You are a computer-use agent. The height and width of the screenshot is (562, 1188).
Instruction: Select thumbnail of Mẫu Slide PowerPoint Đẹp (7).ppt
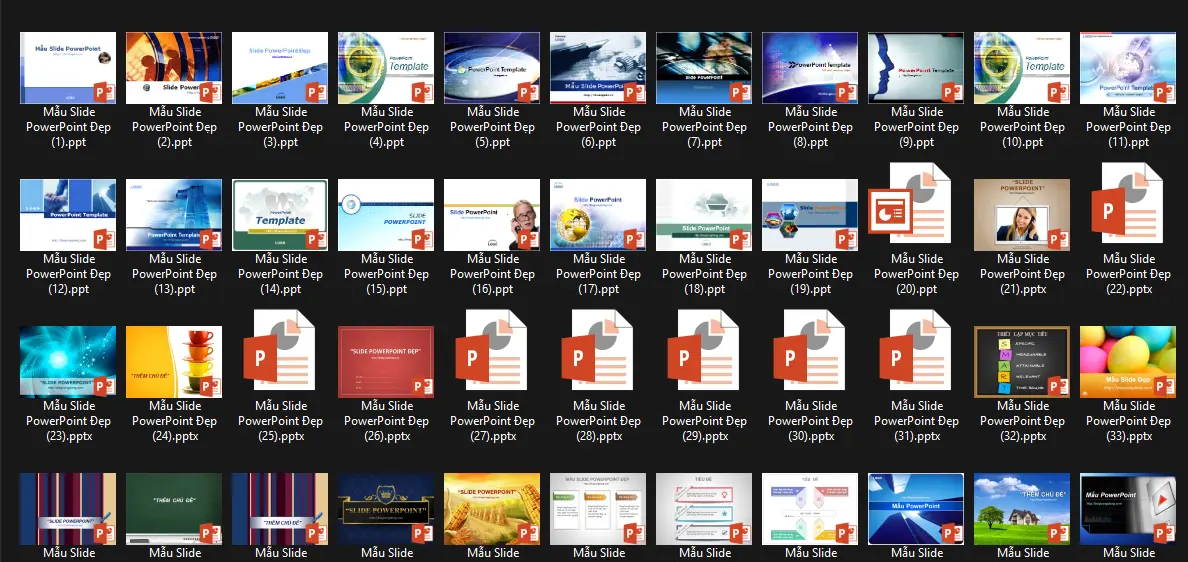click(x=705, y=68)
